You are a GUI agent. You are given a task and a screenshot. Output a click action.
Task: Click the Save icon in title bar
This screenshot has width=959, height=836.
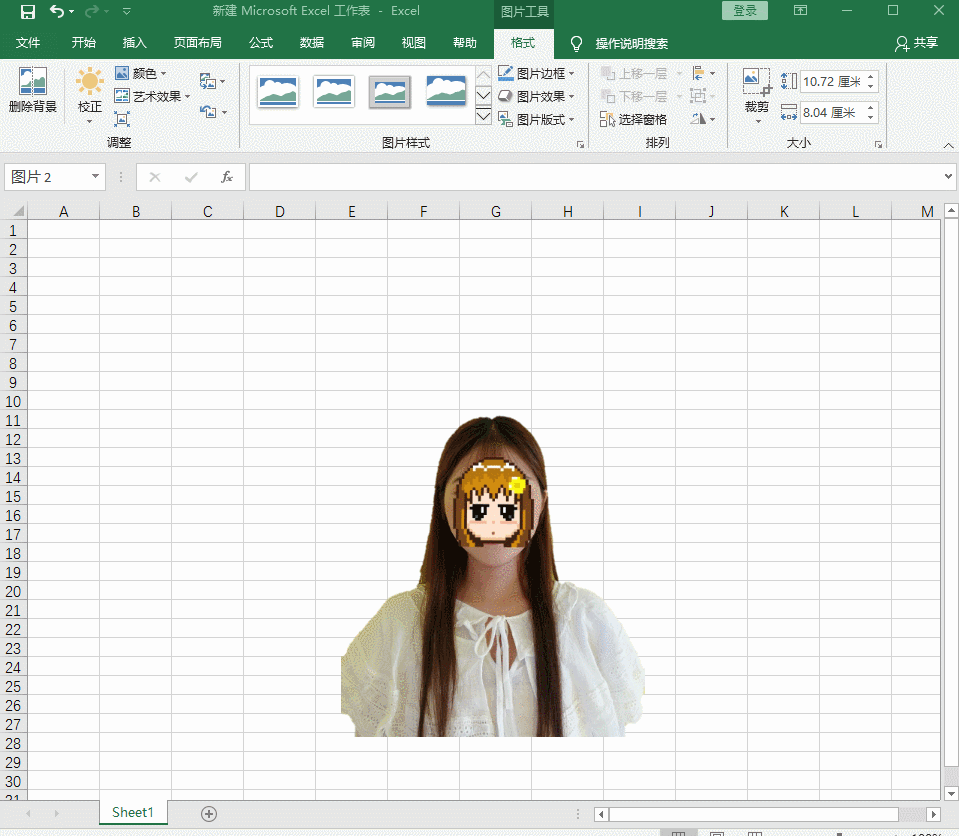pos(28,12)
